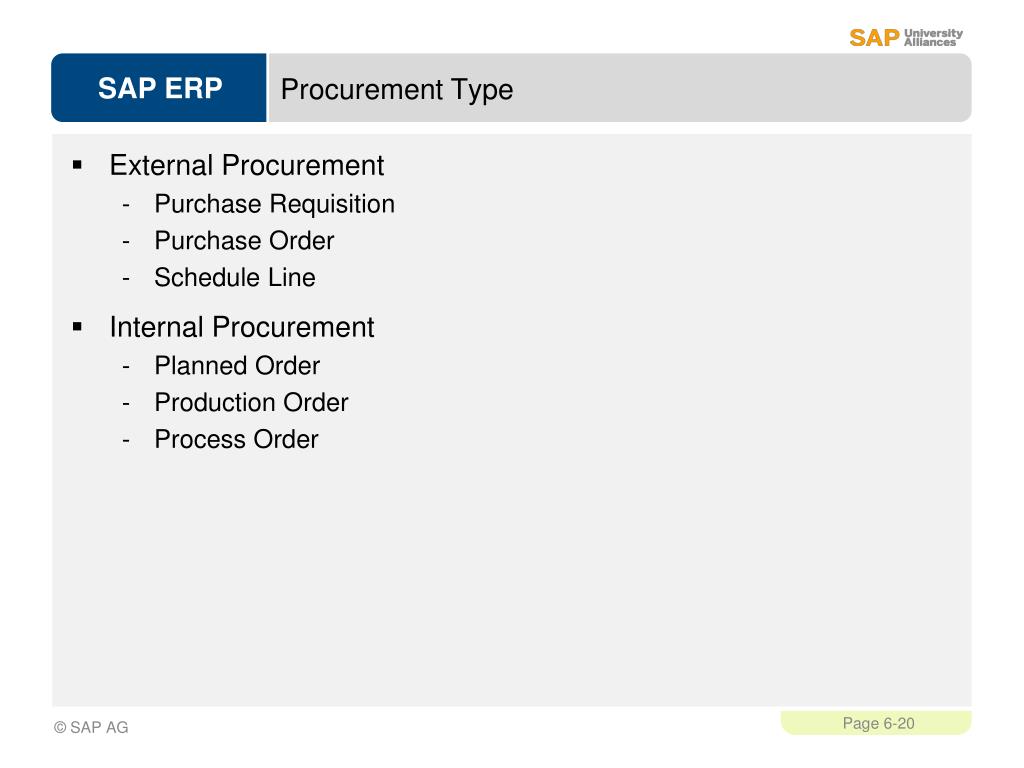The height and width of the screenshot is (768, 1024).
Task: Click the dash before Purchase Requisition
Action: 126,205
